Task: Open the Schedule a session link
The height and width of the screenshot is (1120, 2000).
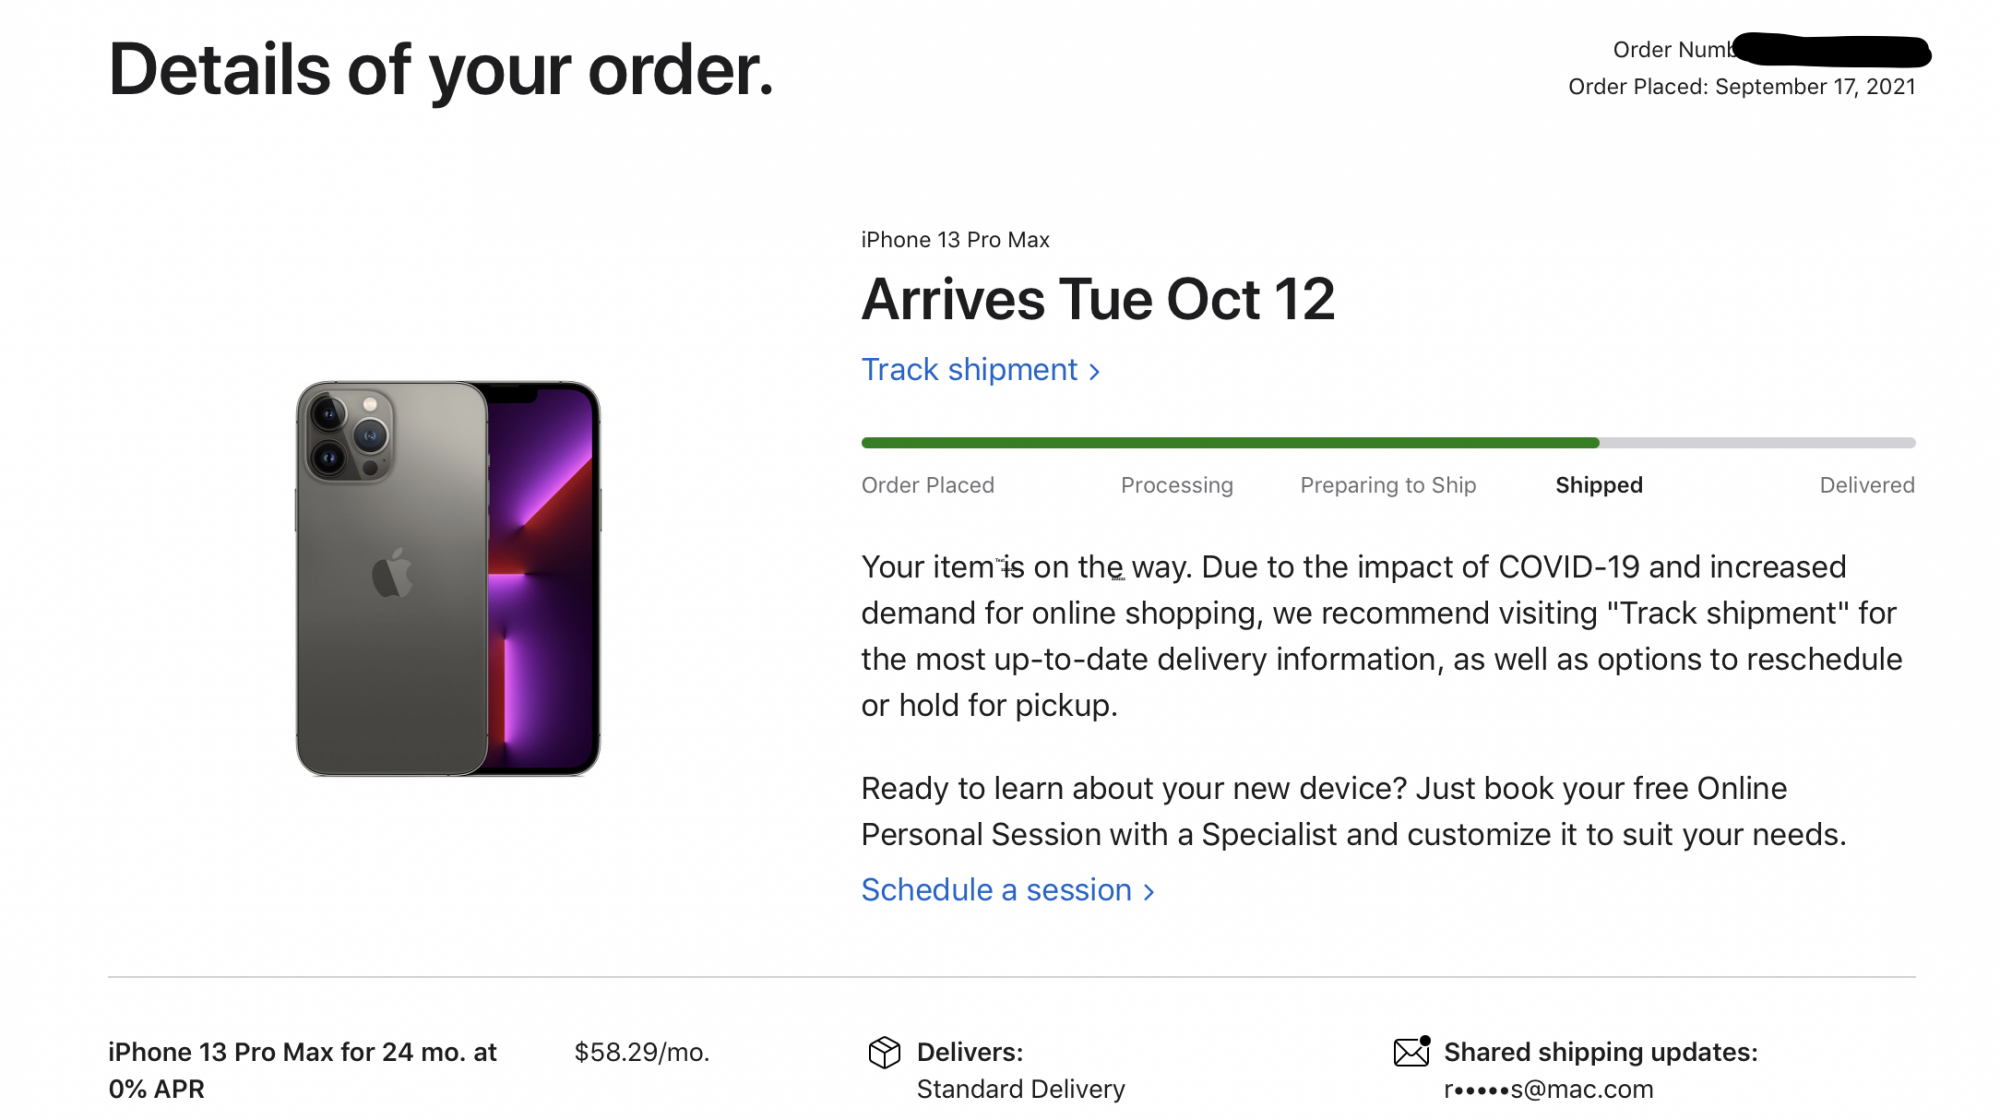Action: (996, 890)
